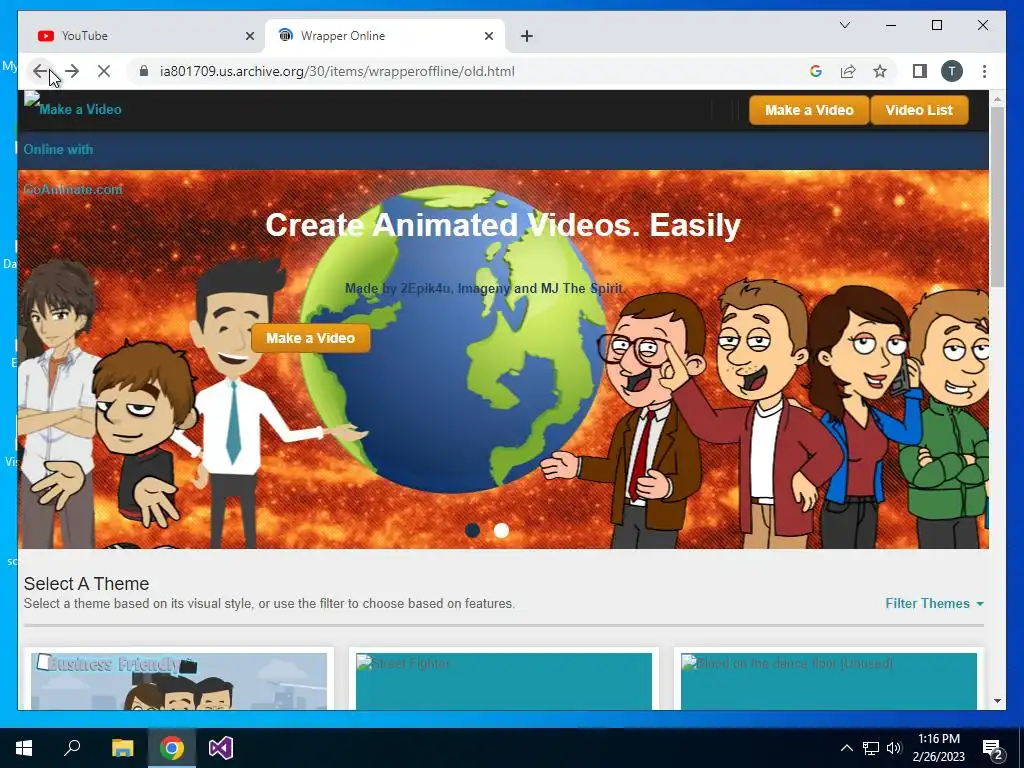The height and width of the screenshot is (768, 1024).
Task: Open the tab search chevron
Action: coord(844,25)
